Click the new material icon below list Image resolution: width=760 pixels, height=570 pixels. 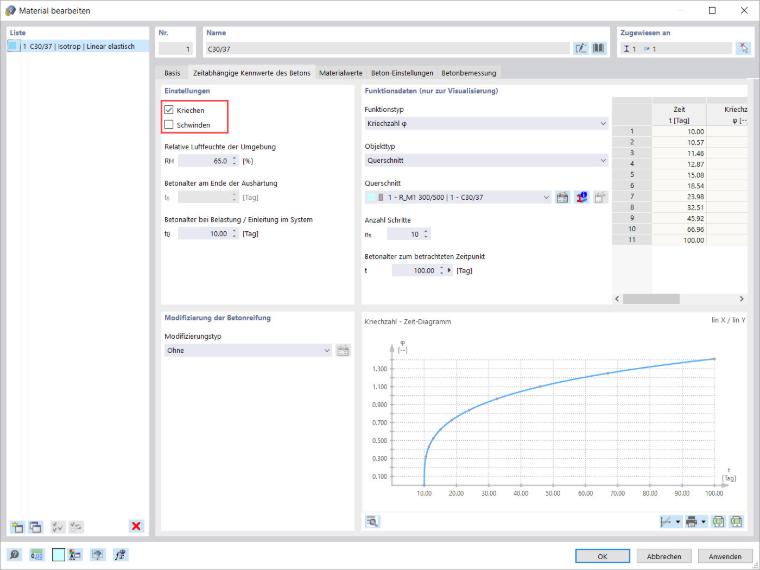(x=17, y=527)
